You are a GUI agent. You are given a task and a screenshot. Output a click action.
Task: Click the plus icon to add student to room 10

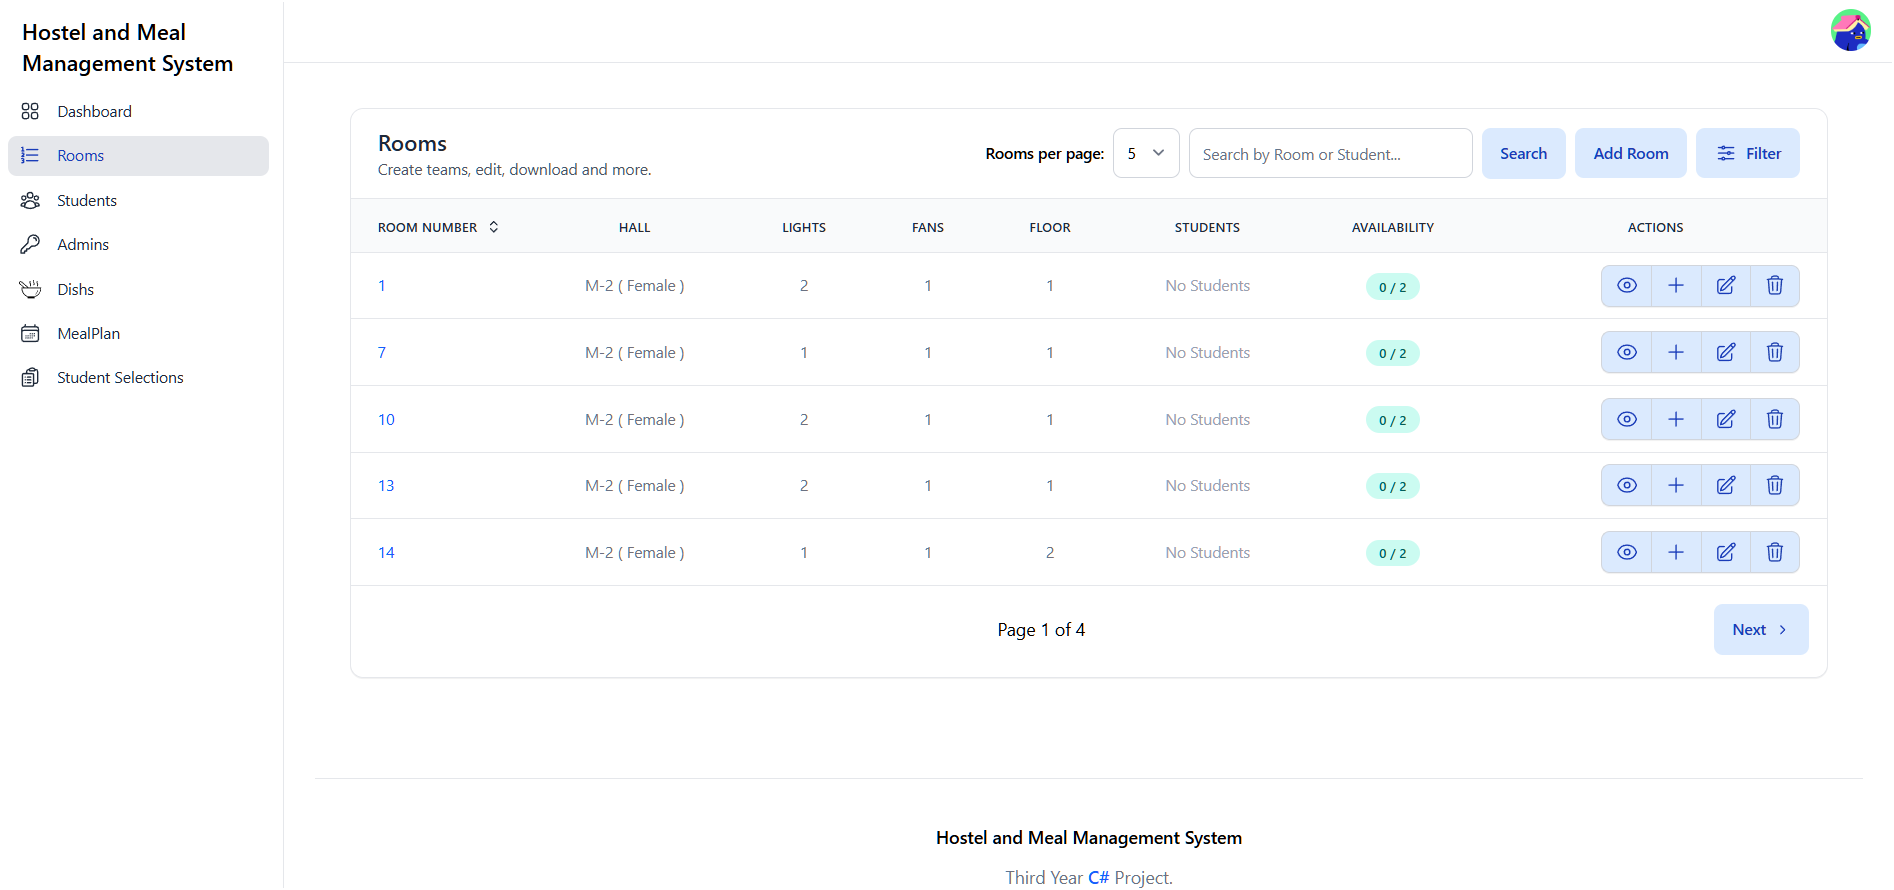tap(1676, 420)
